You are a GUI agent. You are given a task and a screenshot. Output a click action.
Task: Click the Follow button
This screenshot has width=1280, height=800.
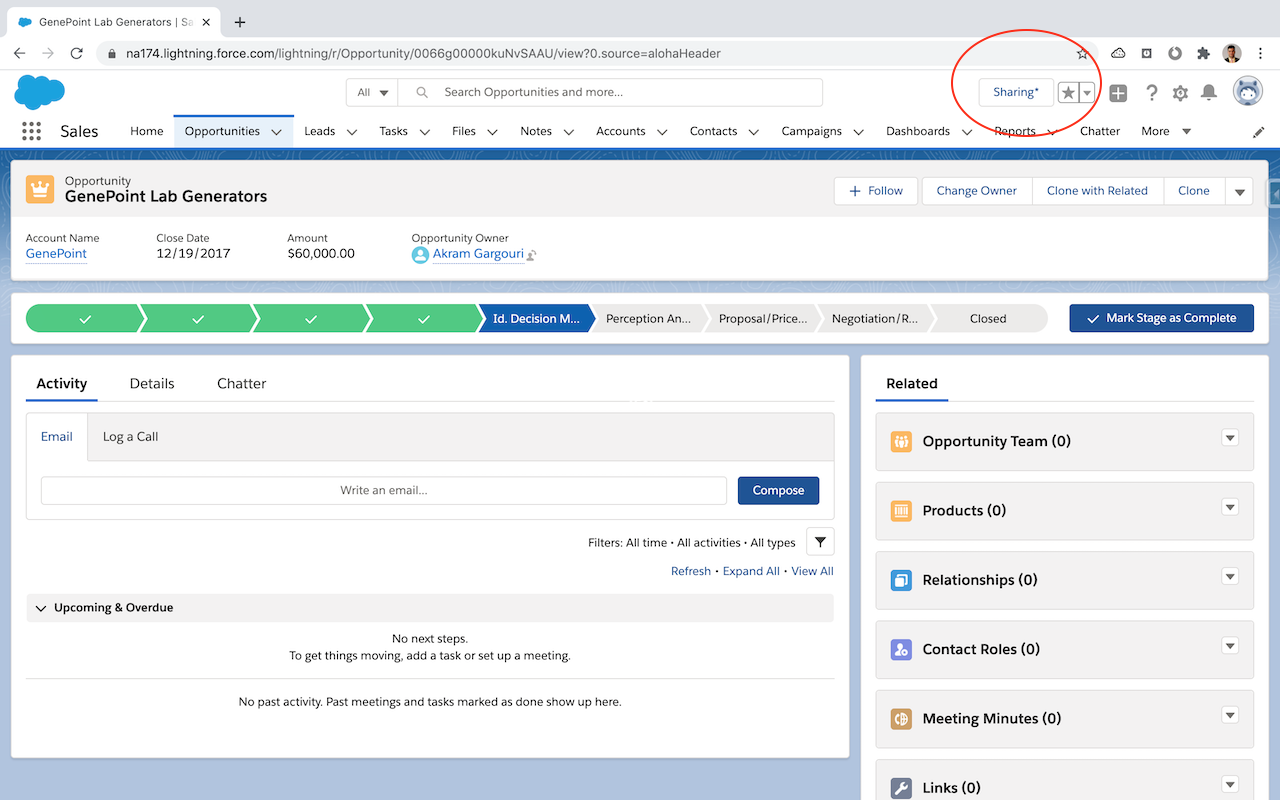point(876,191)
